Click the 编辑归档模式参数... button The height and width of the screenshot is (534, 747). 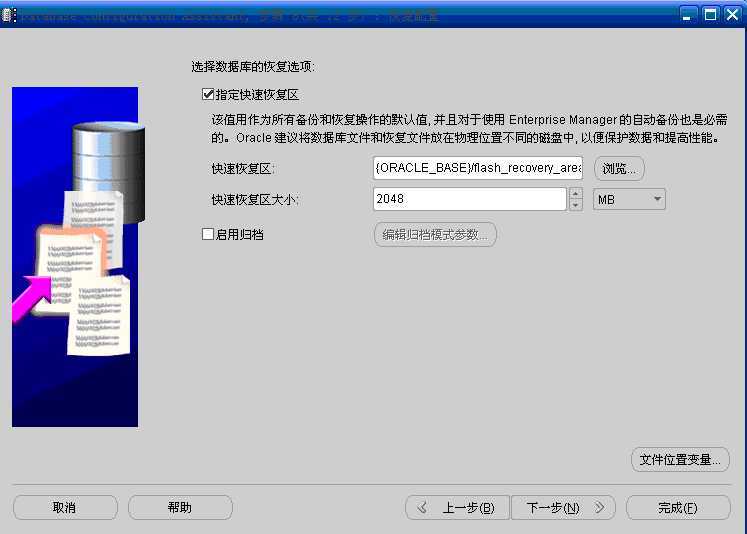[435, 234]
